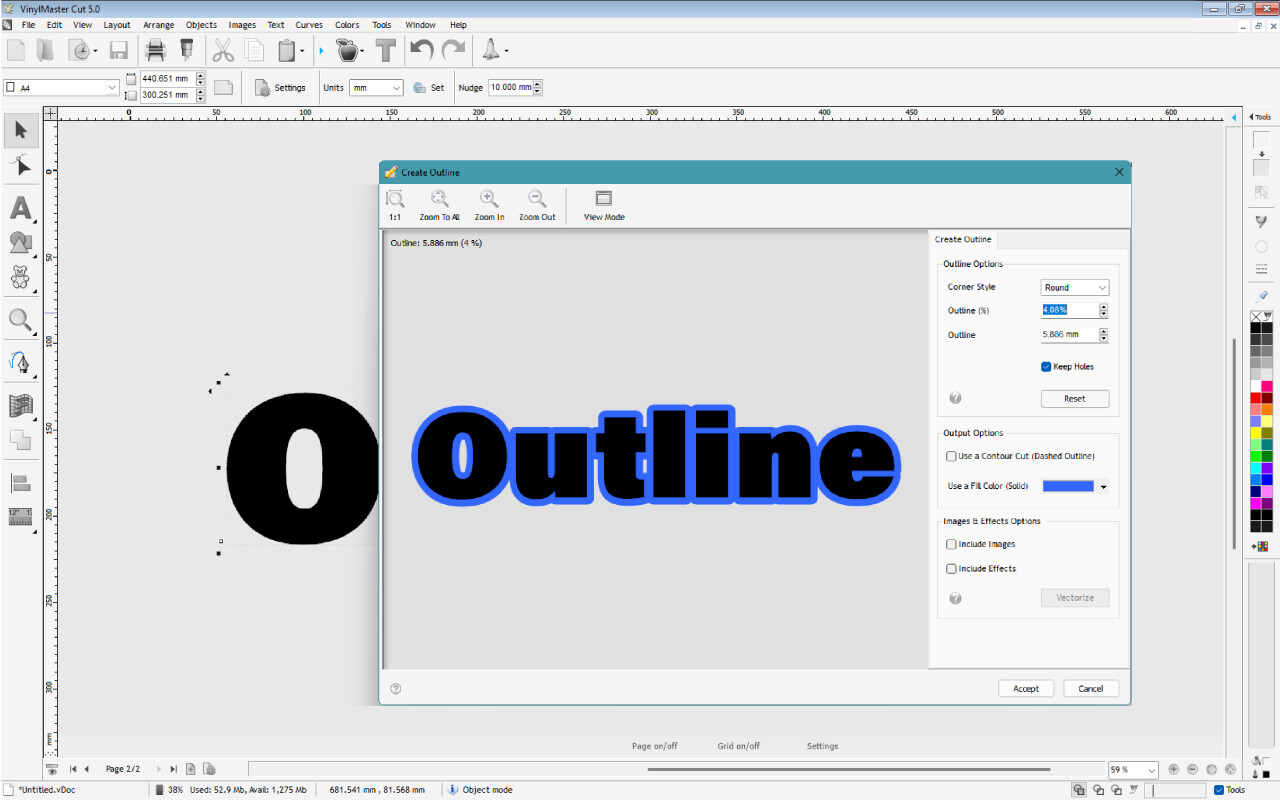Click the Accept button

1026,688
